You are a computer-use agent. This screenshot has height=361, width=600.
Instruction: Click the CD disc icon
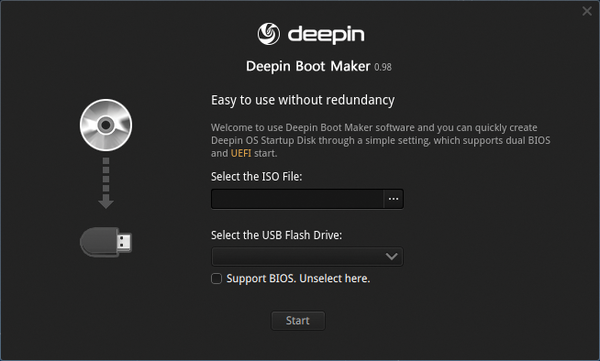[106, 125]
